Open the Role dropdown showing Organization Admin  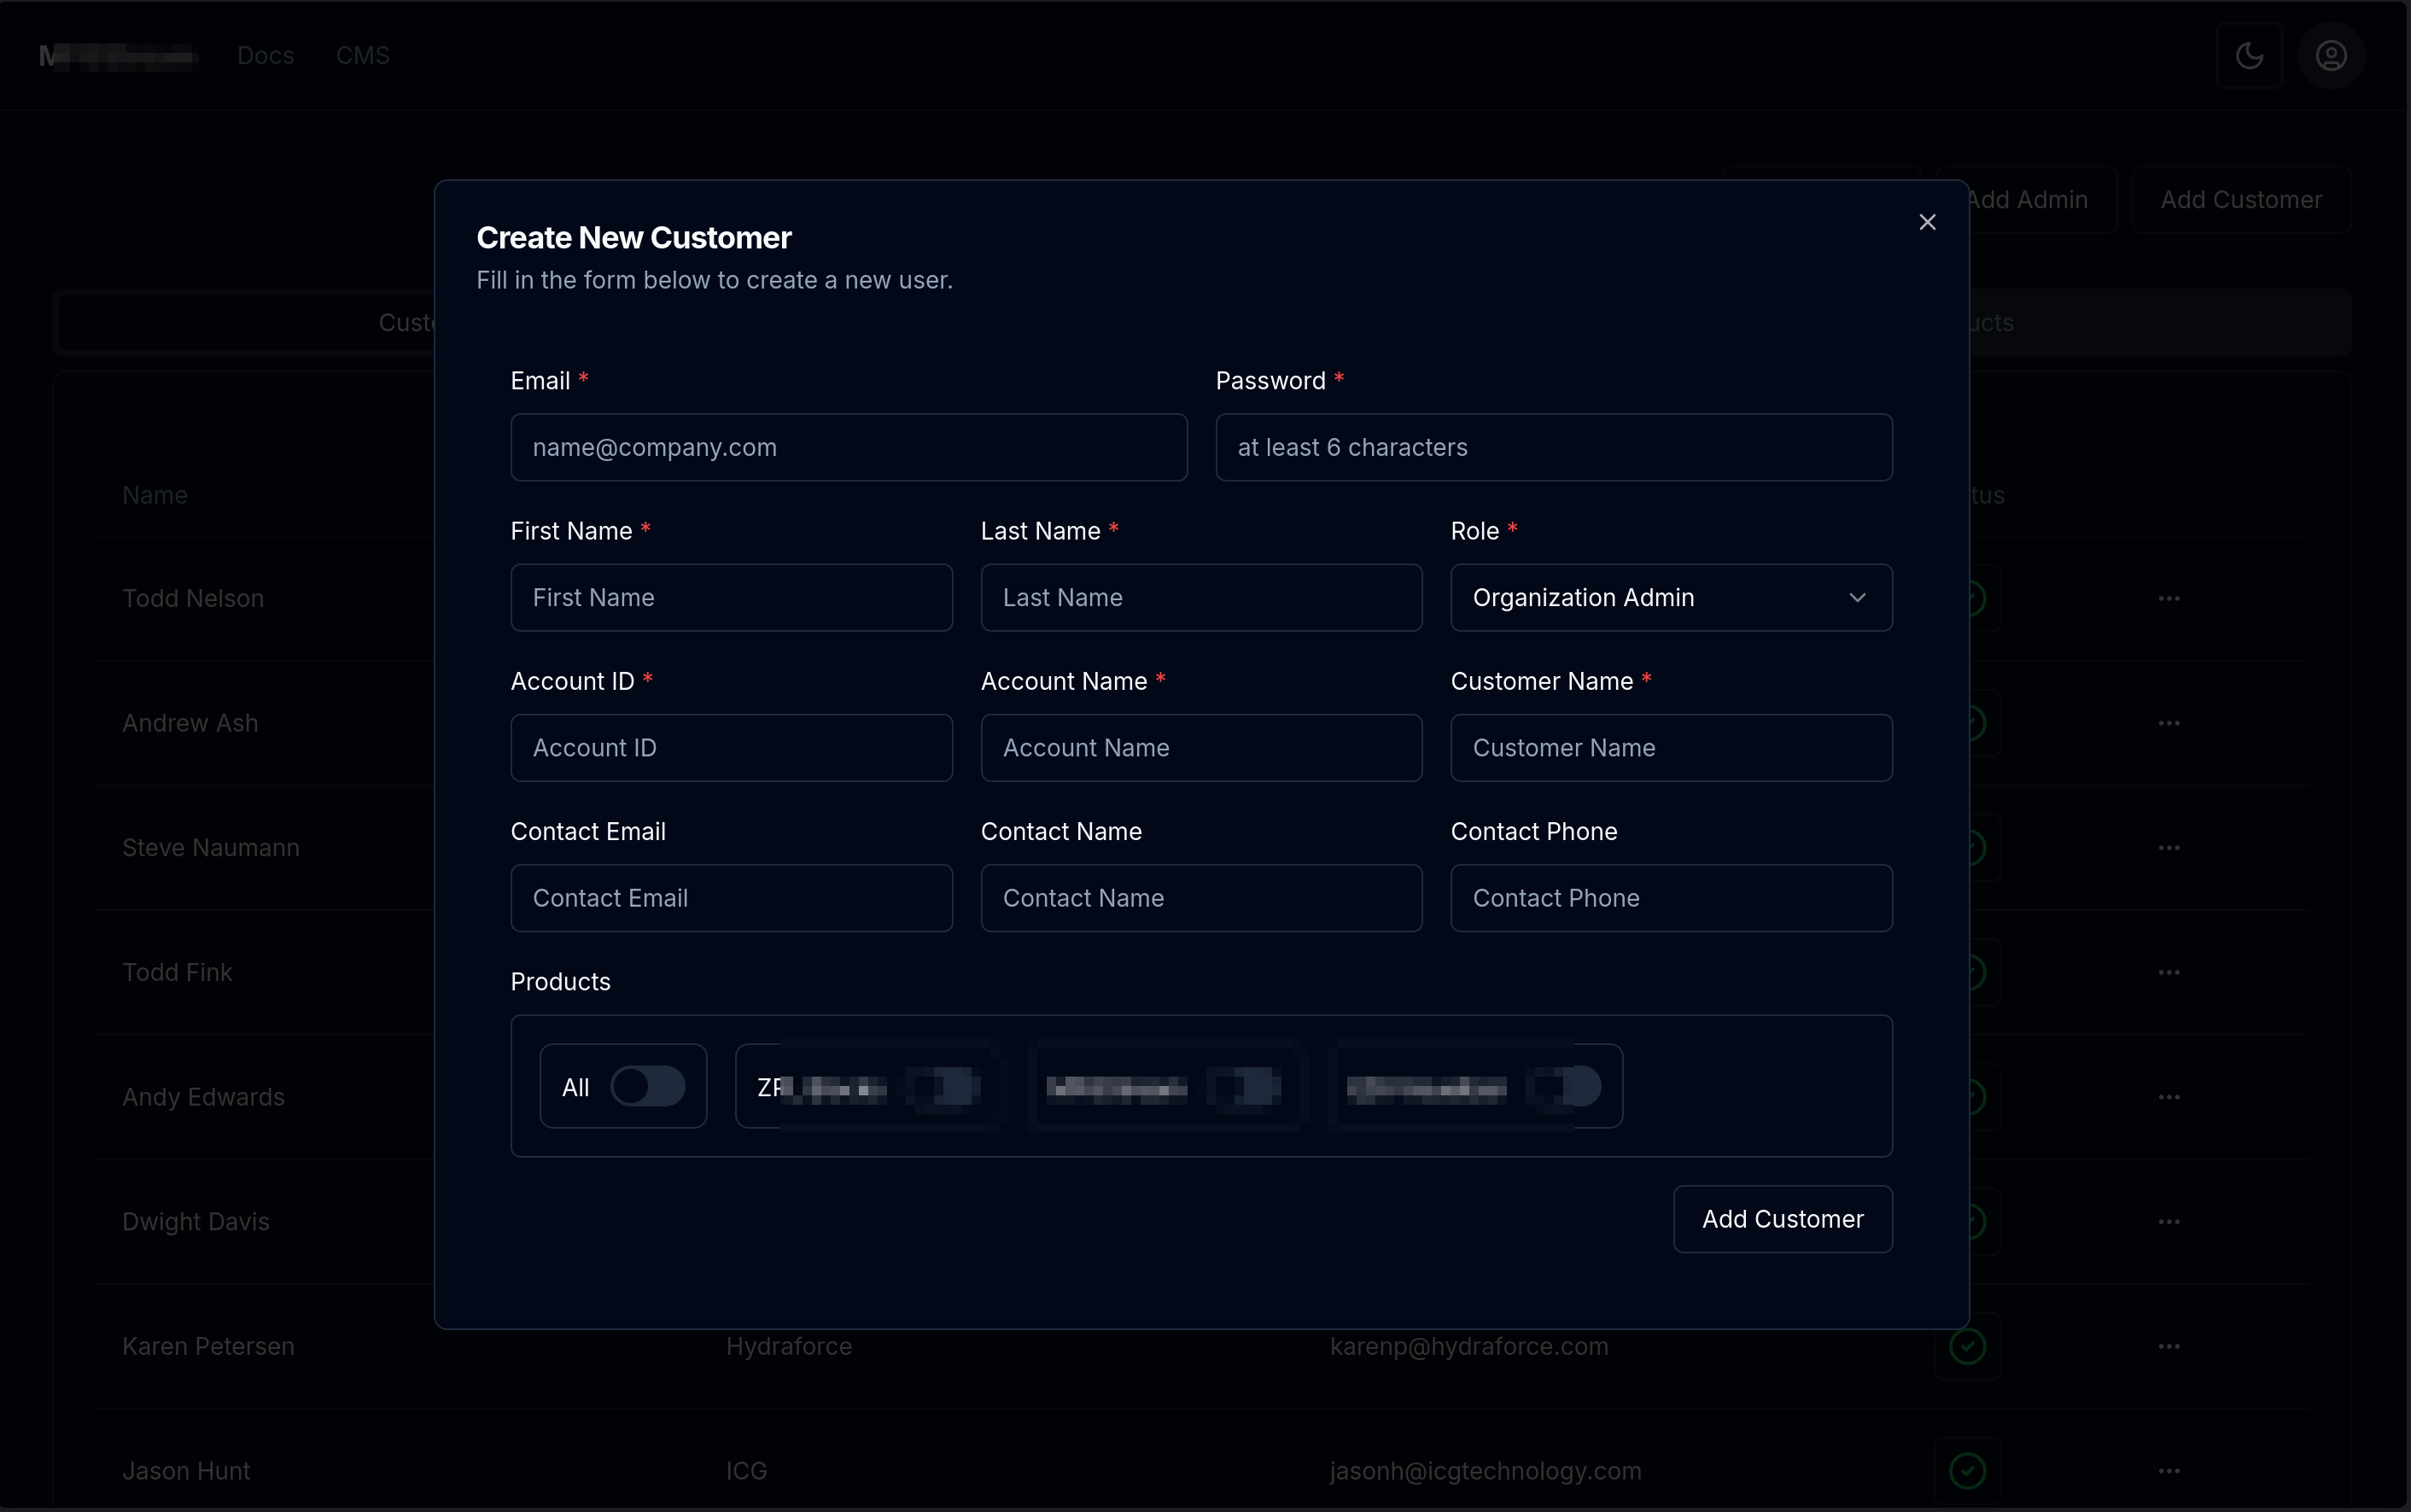(x=1670, y=597)
